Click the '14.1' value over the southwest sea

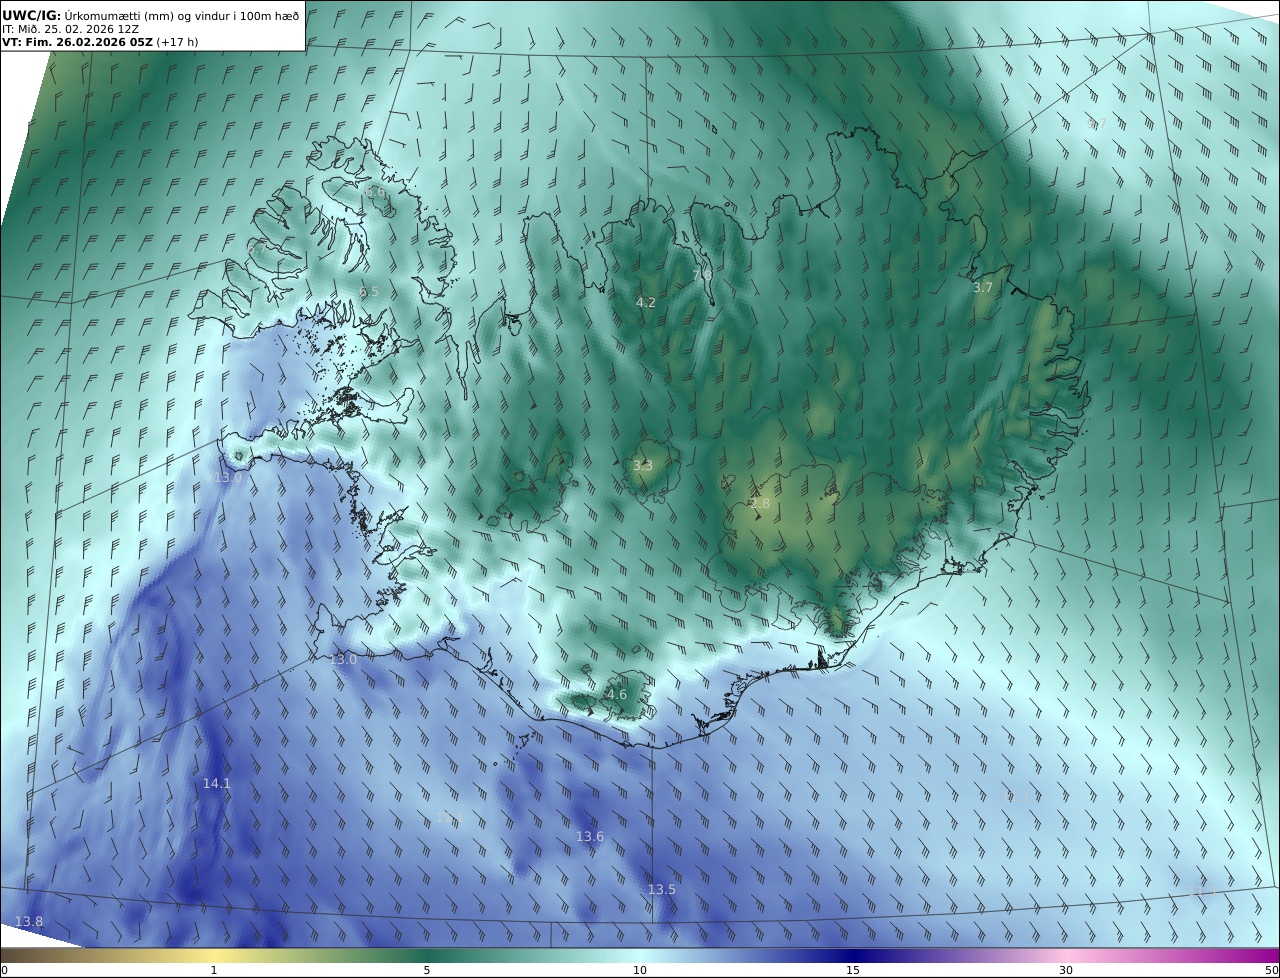pyautogui.click(x=217, y=784)
